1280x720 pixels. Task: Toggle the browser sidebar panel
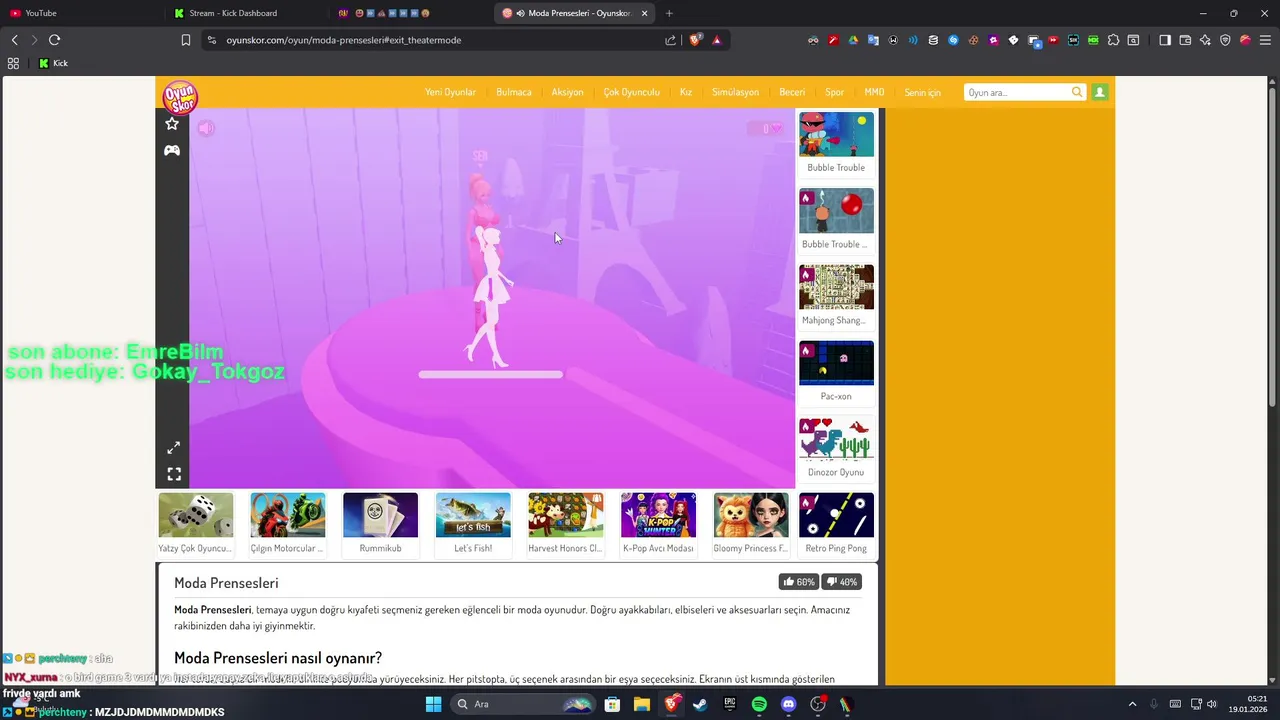tap(1165, 40)
